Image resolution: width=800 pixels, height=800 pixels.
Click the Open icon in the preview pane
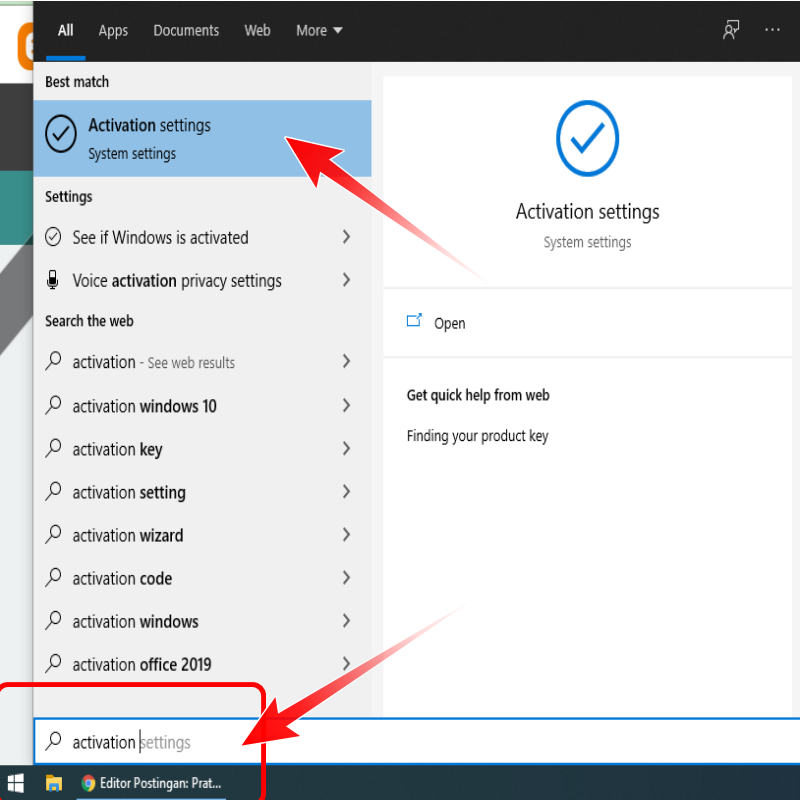coord(415,322)
